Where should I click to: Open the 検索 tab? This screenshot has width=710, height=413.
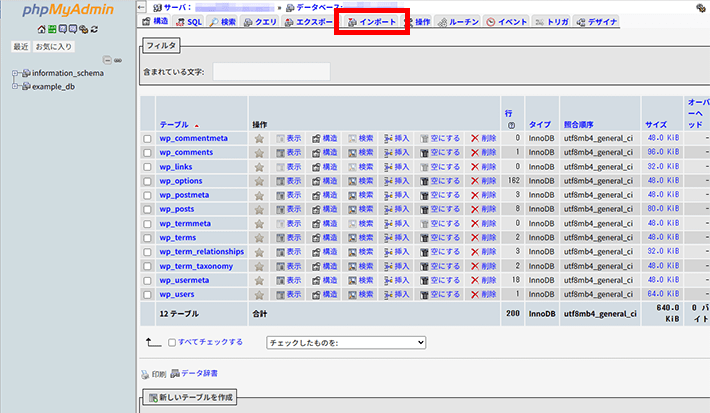[223, 22]
